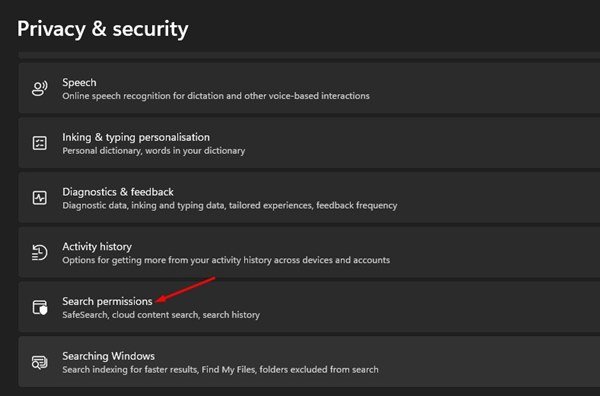600x396 pixels.
Task: Click the Activity history clock icon
Action: coord(40,253)
